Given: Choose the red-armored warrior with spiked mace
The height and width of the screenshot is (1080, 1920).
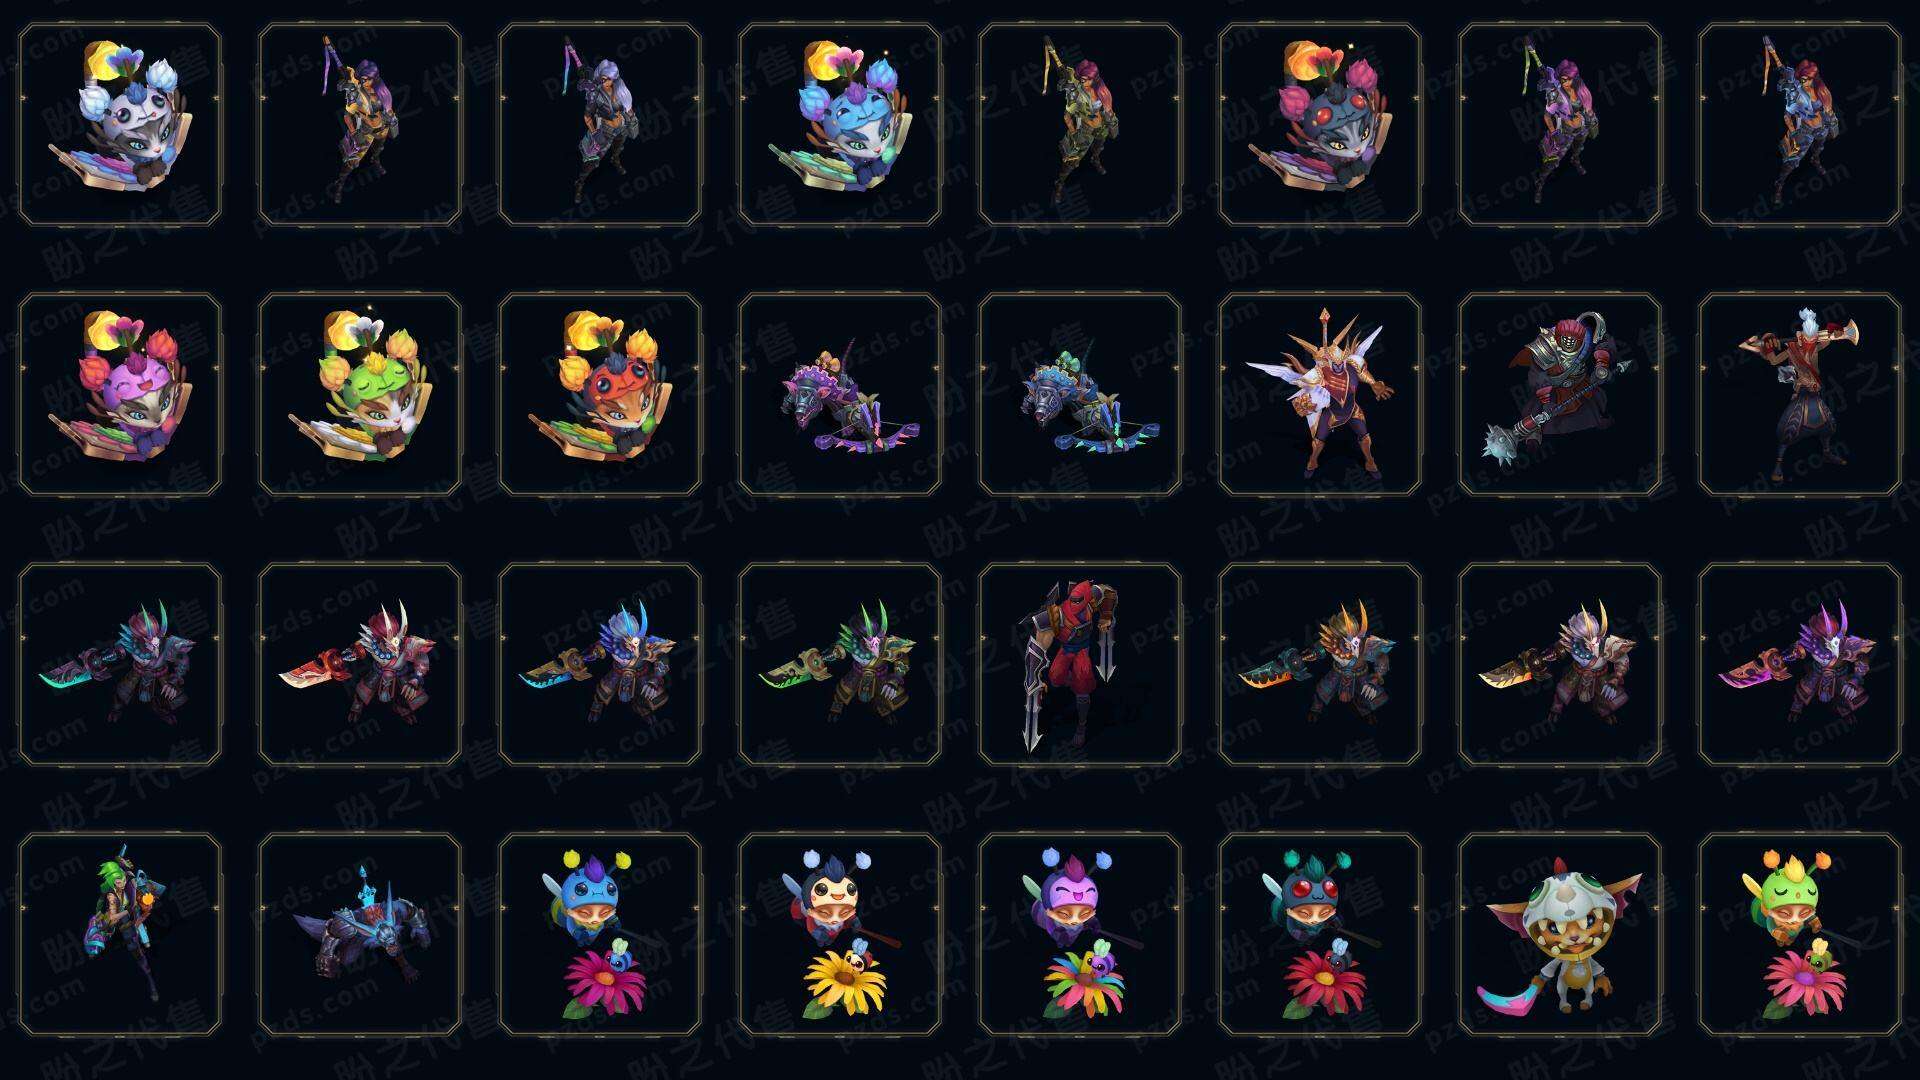Looking at the screenshot, I should coord(1560,394).
